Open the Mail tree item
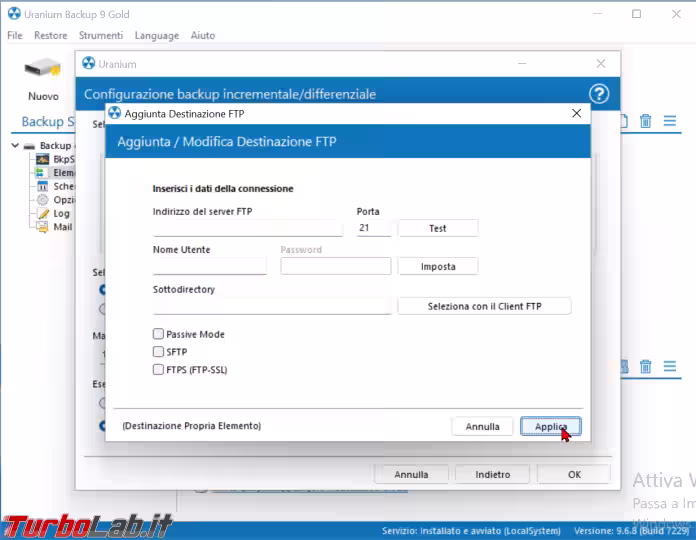The width and height of the screenshot is (696, 540). pyautogui.click(x=62, y=227)
